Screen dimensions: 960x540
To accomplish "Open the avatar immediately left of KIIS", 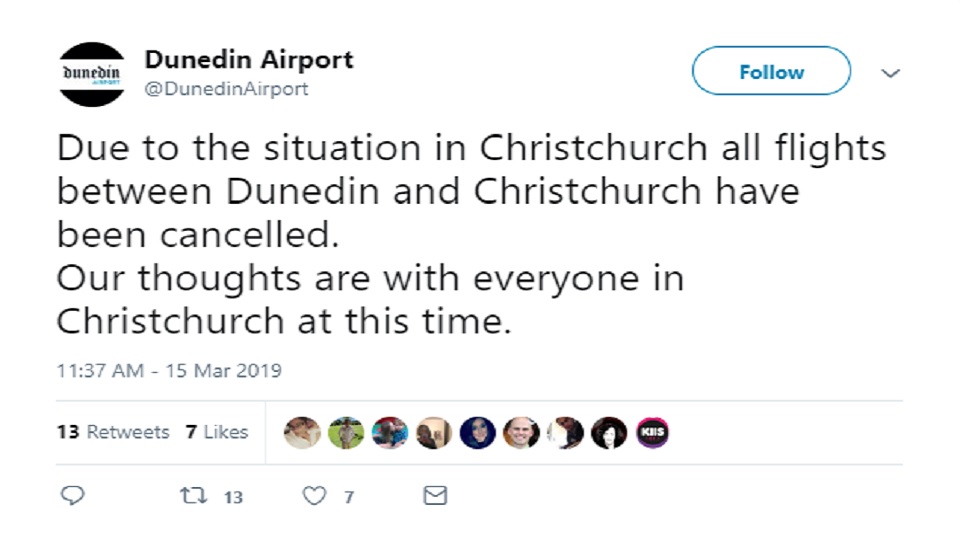I will tap(608, 432).
